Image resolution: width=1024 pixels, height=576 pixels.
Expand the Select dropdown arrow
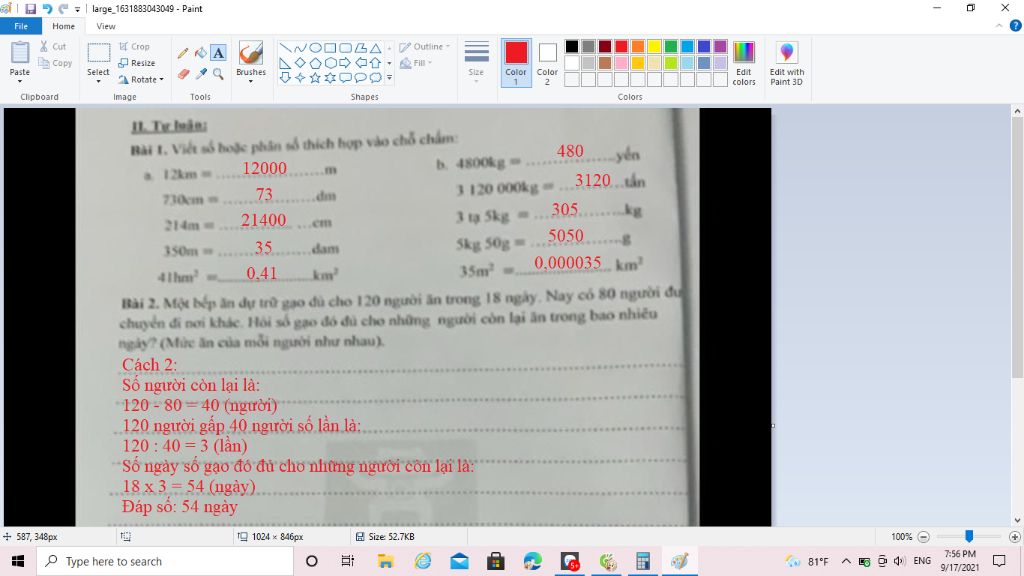99,82
